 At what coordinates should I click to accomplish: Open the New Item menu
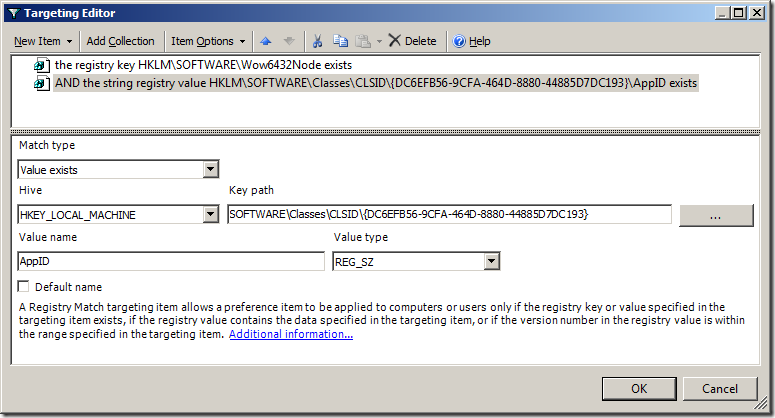[x=42, y=41]
